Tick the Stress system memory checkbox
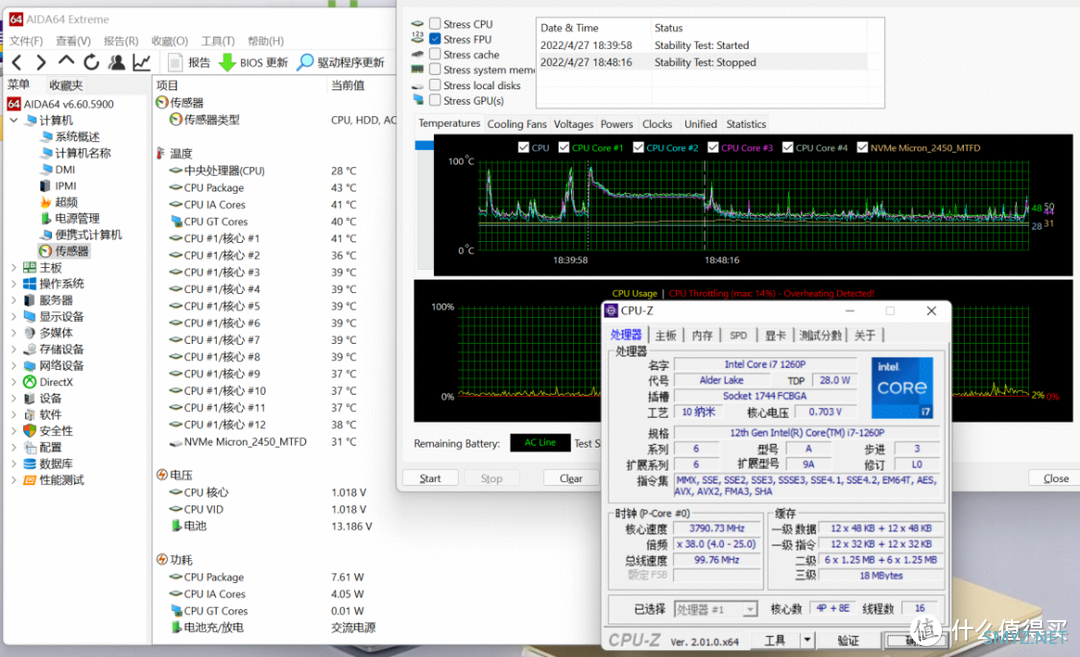 435,70
